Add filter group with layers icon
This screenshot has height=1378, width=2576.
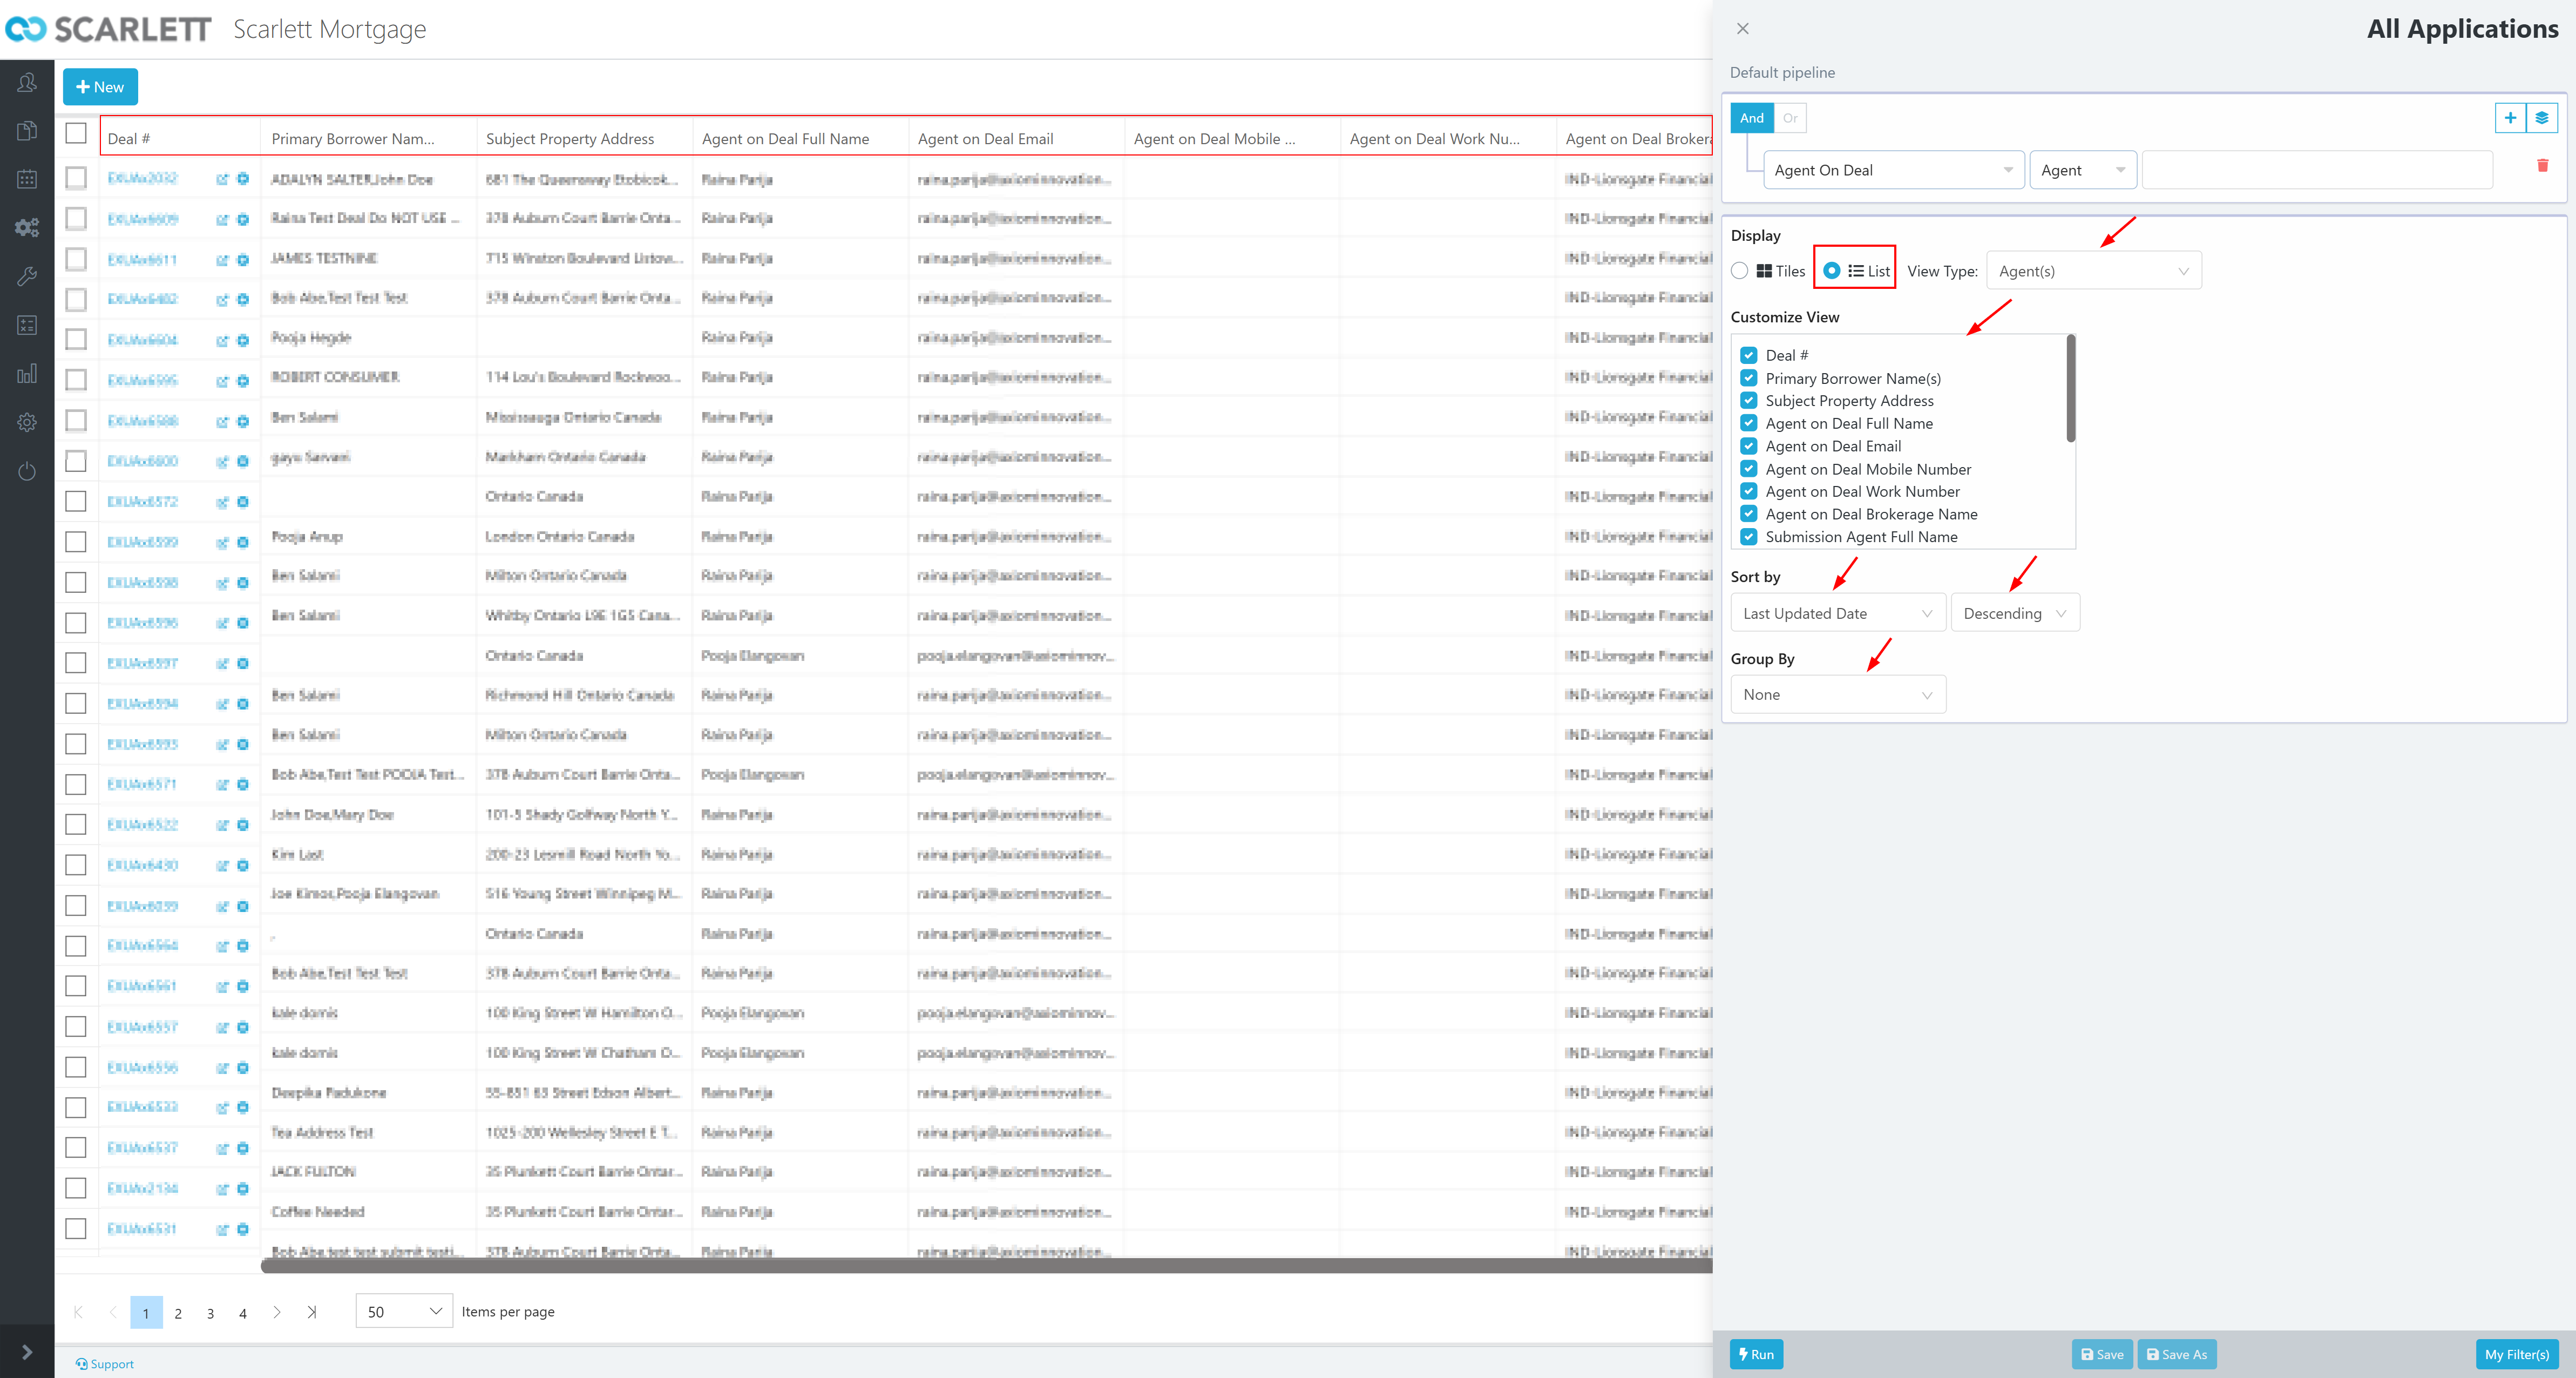[x=2541, y=118]
